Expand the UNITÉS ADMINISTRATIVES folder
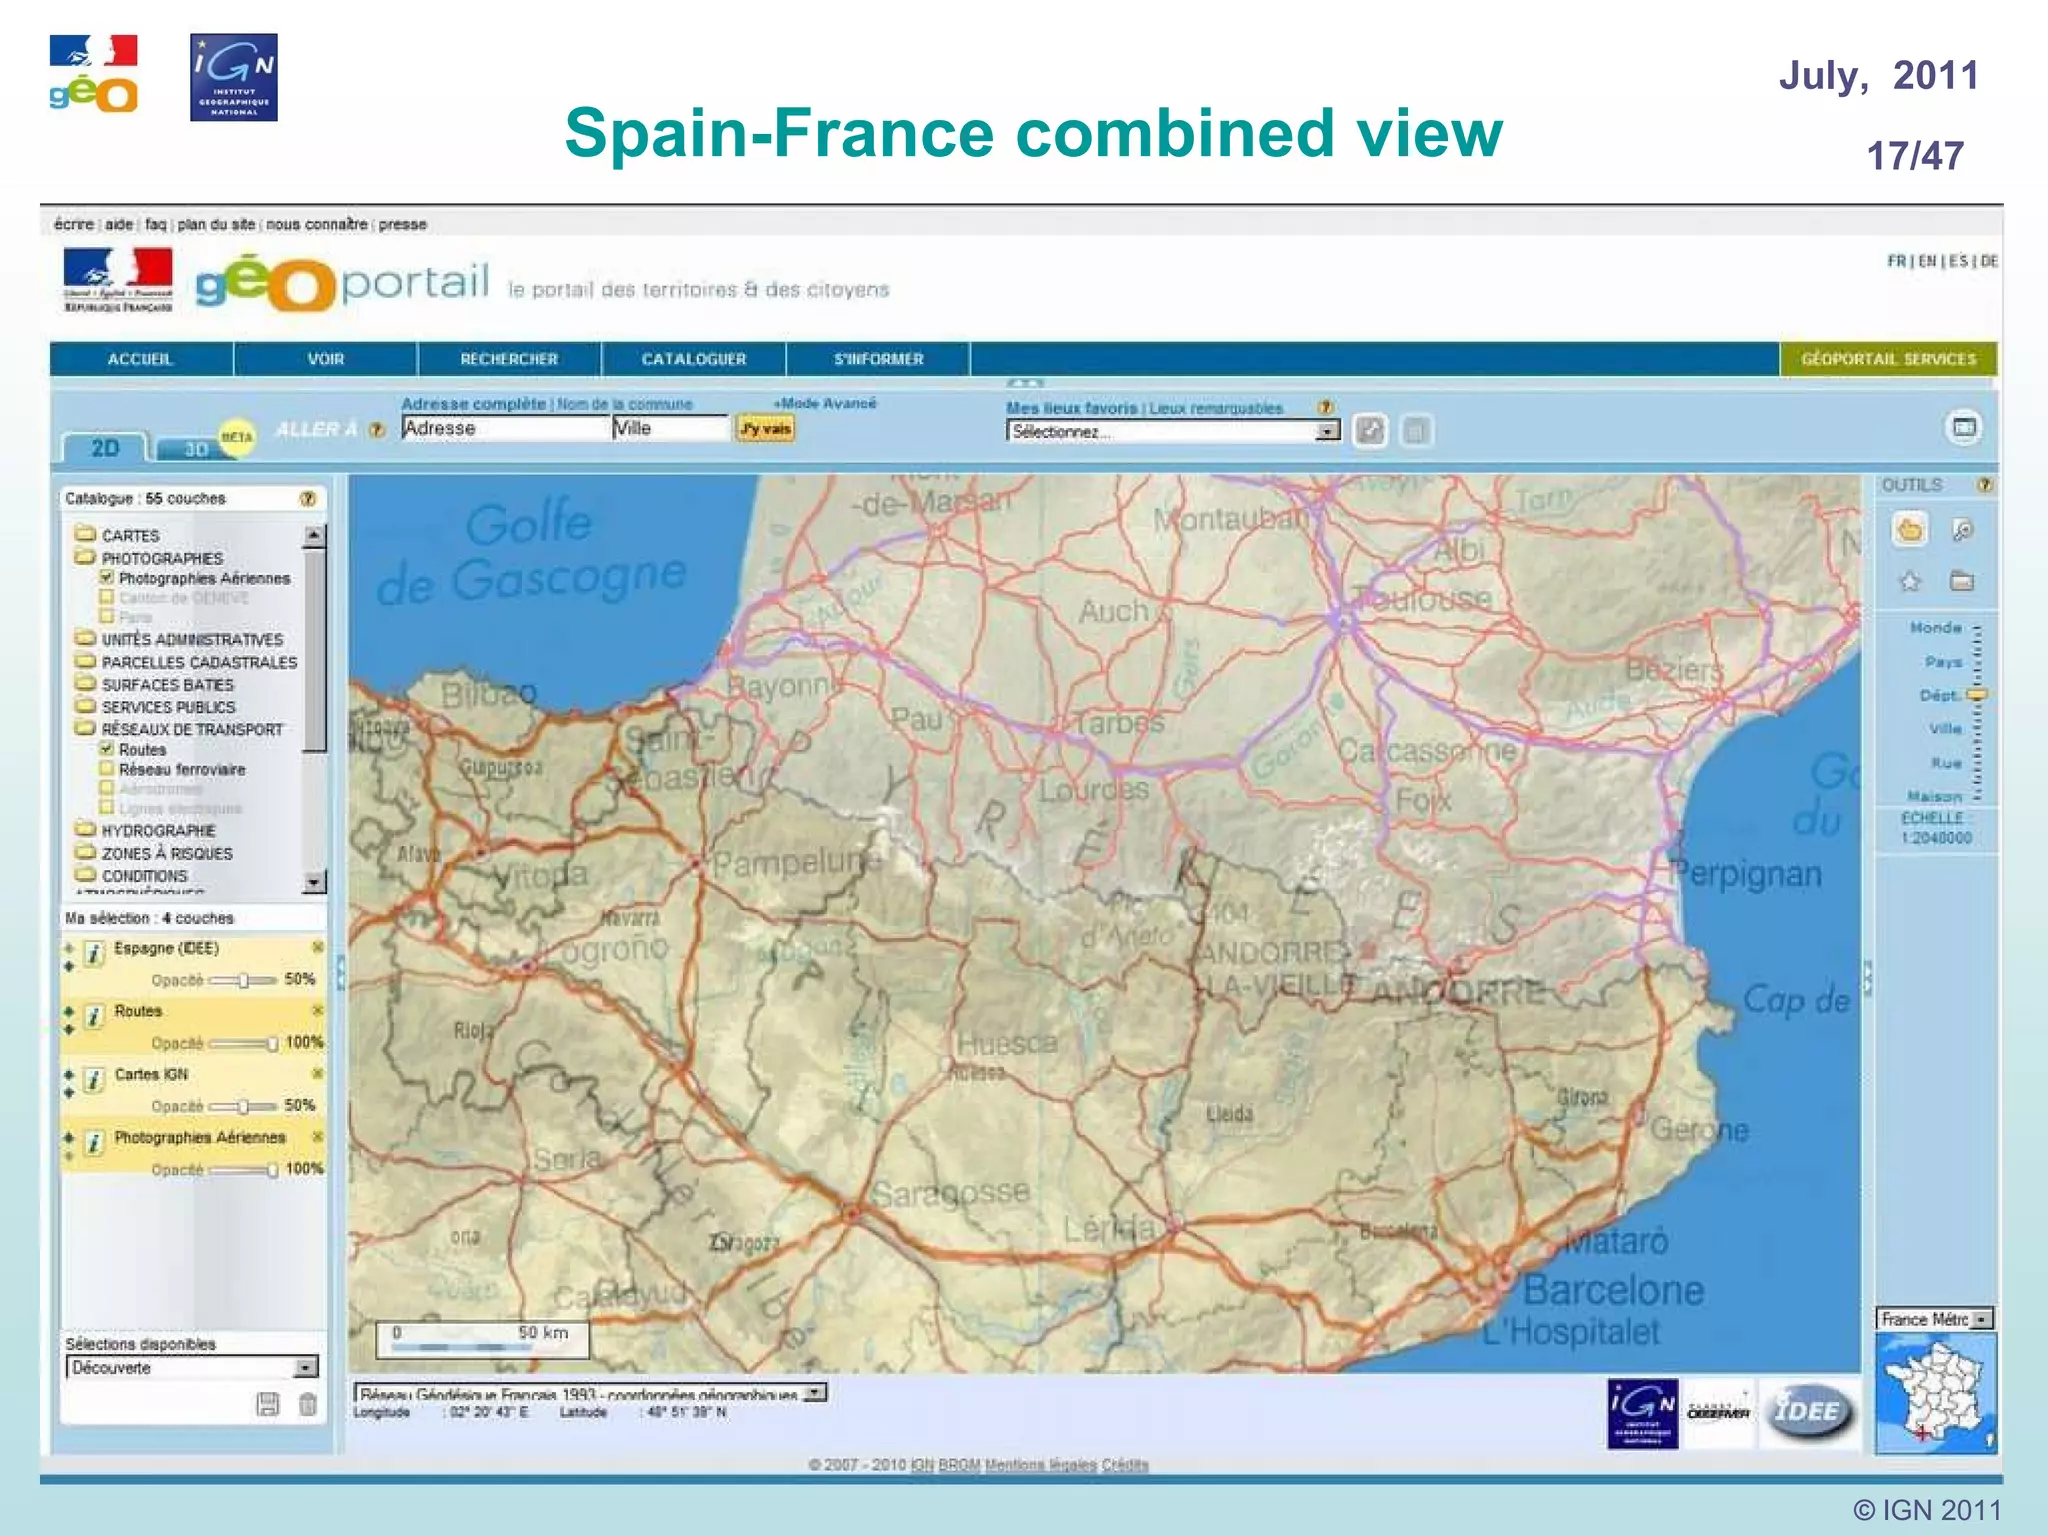The height and width of the screenshot is (1536, 2048). coord(85,638)
